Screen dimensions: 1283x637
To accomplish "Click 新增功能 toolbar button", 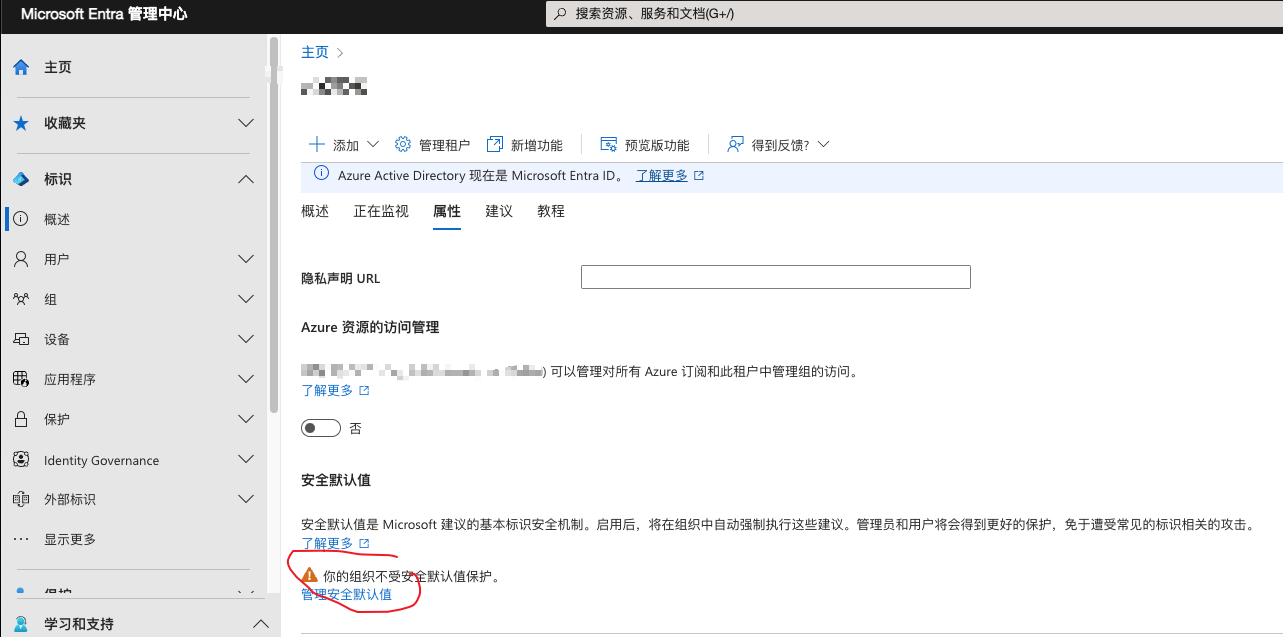I will pos(524,145).
